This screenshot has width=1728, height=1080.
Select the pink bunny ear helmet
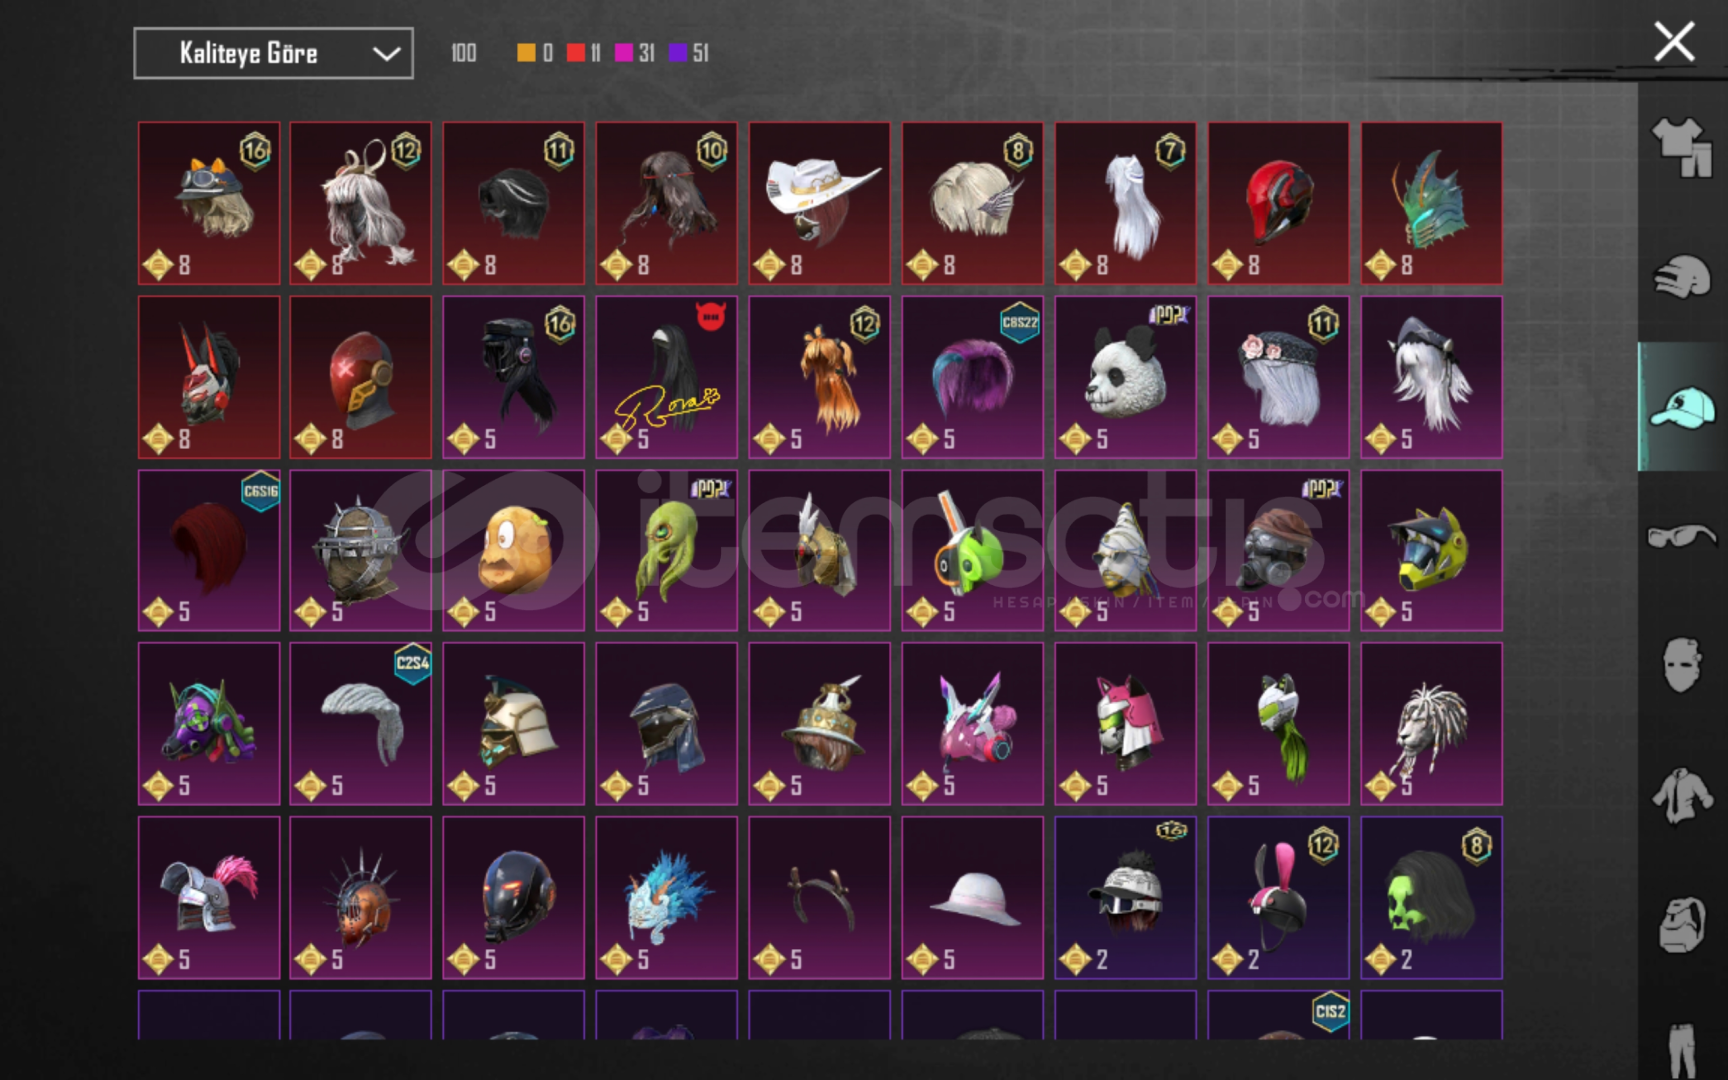pyautogui.click(x=1278, y=897)
